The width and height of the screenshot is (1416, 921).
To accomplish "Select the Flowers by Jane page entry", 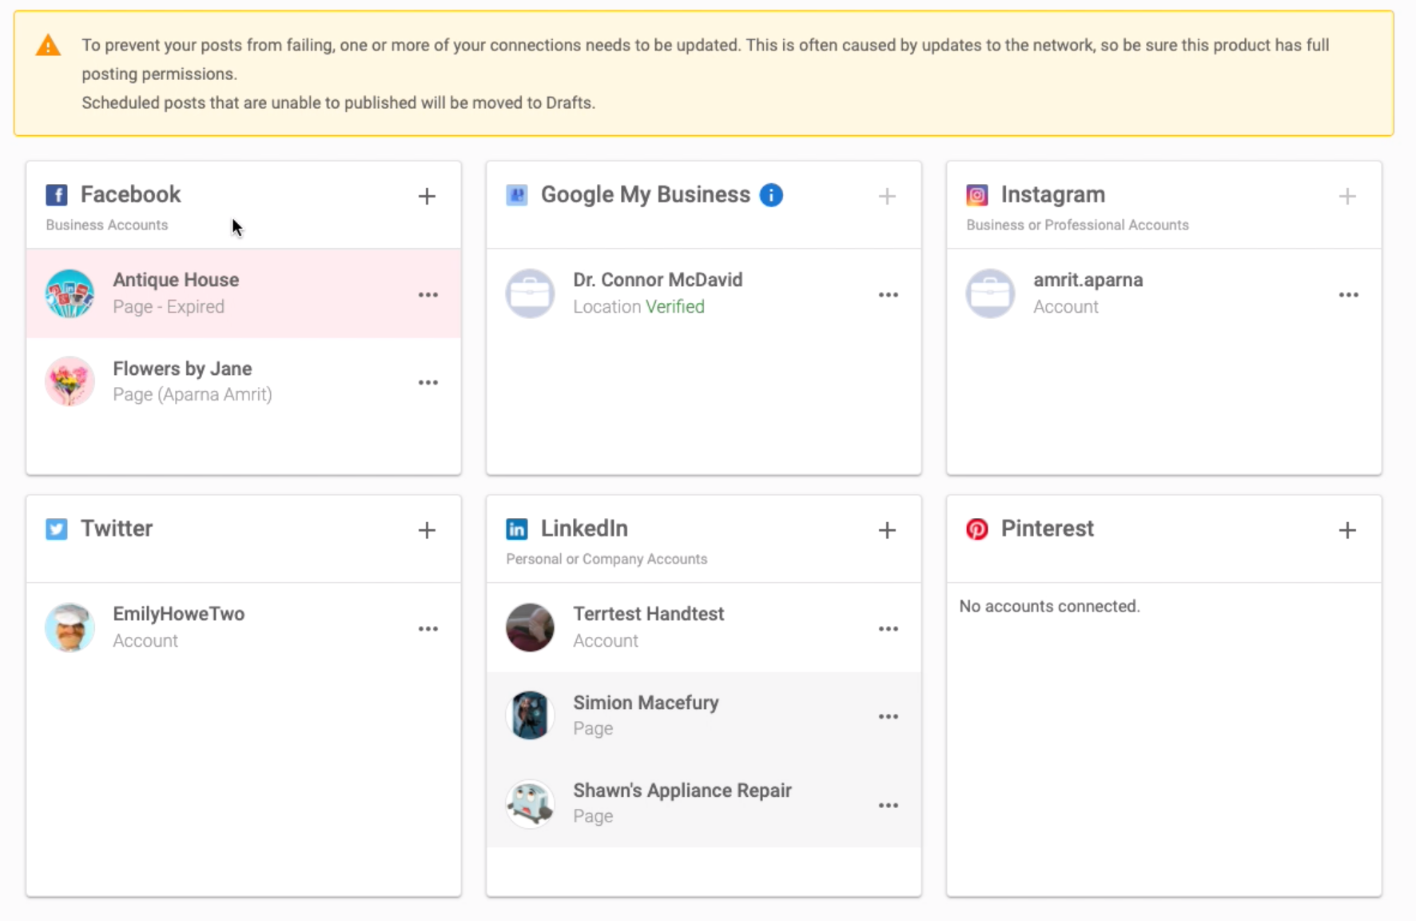I will click(x=200, y=381).
